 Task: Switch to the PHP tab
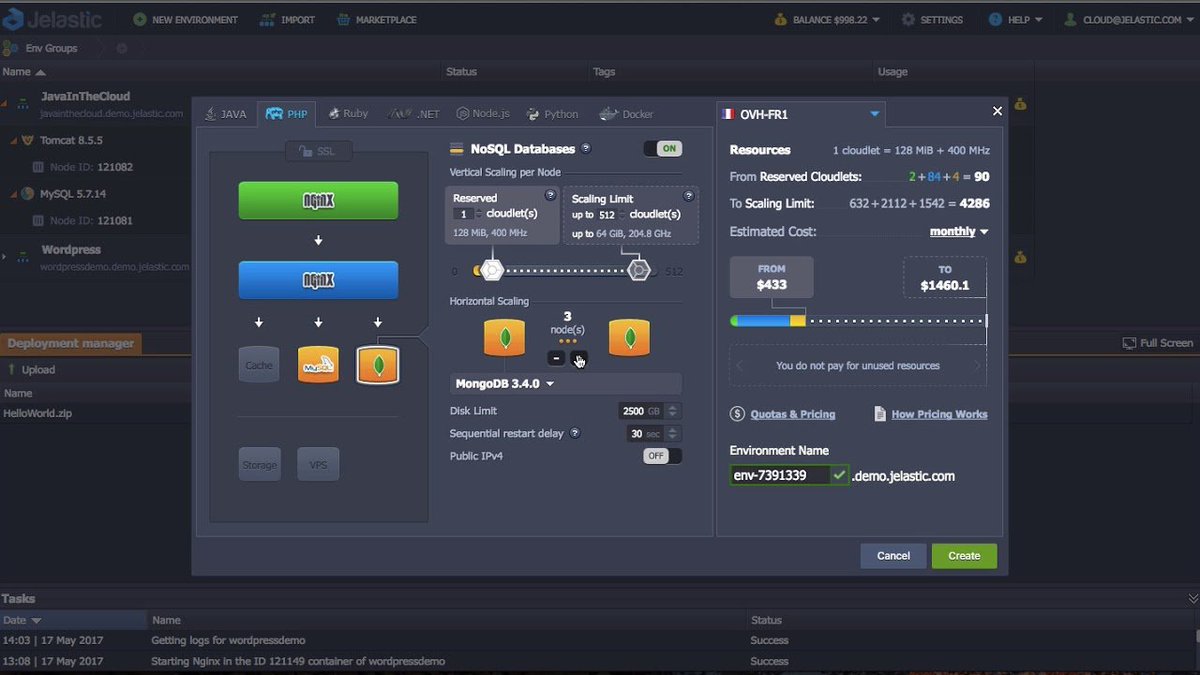(287, 114)
